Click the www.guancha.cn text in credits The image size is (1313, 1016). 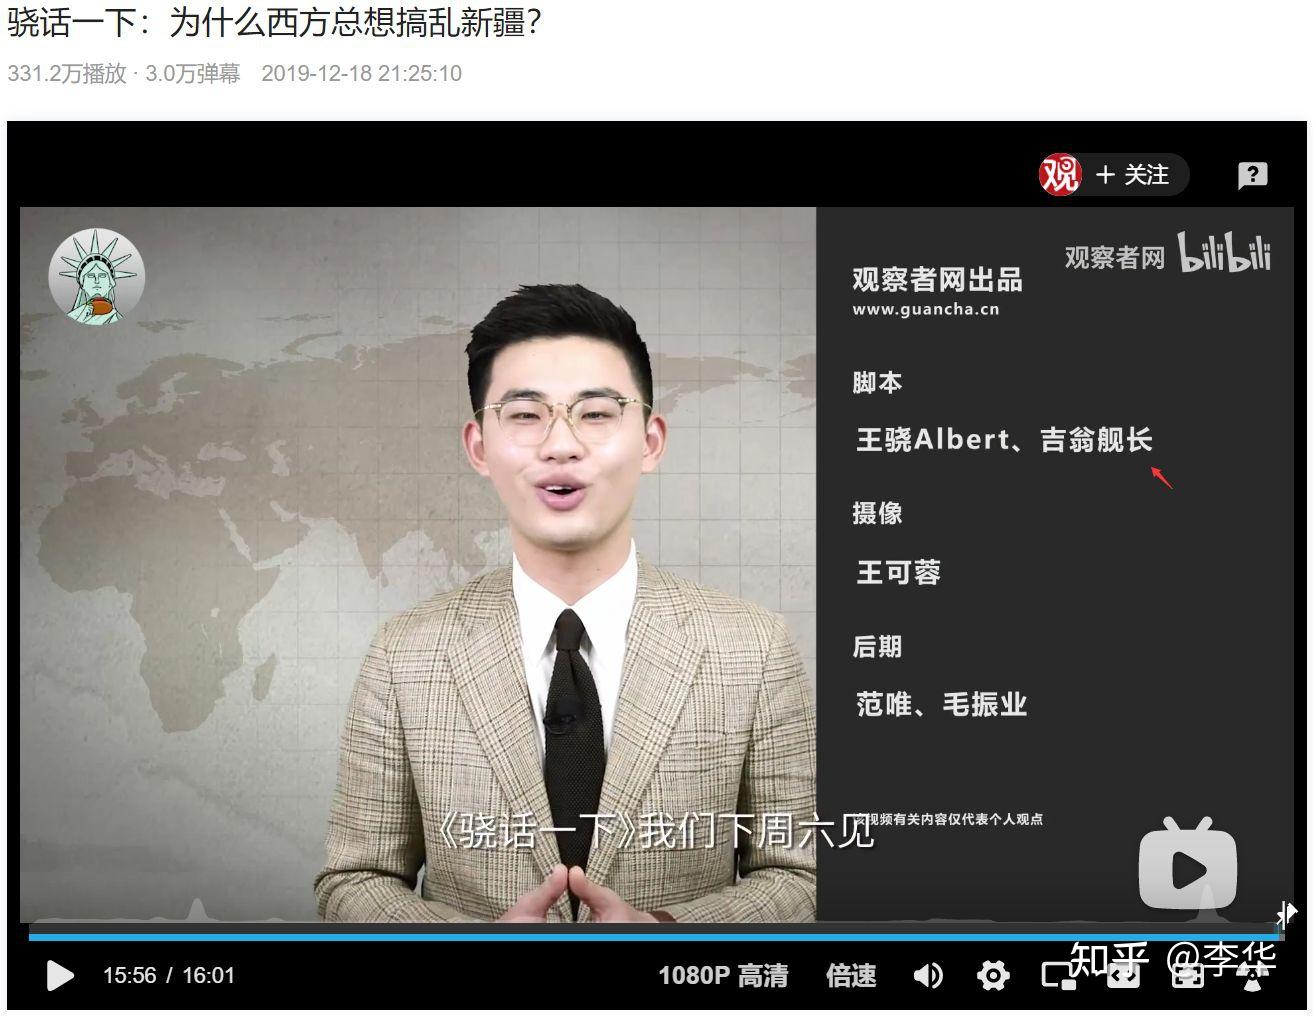tap(925, 309)
